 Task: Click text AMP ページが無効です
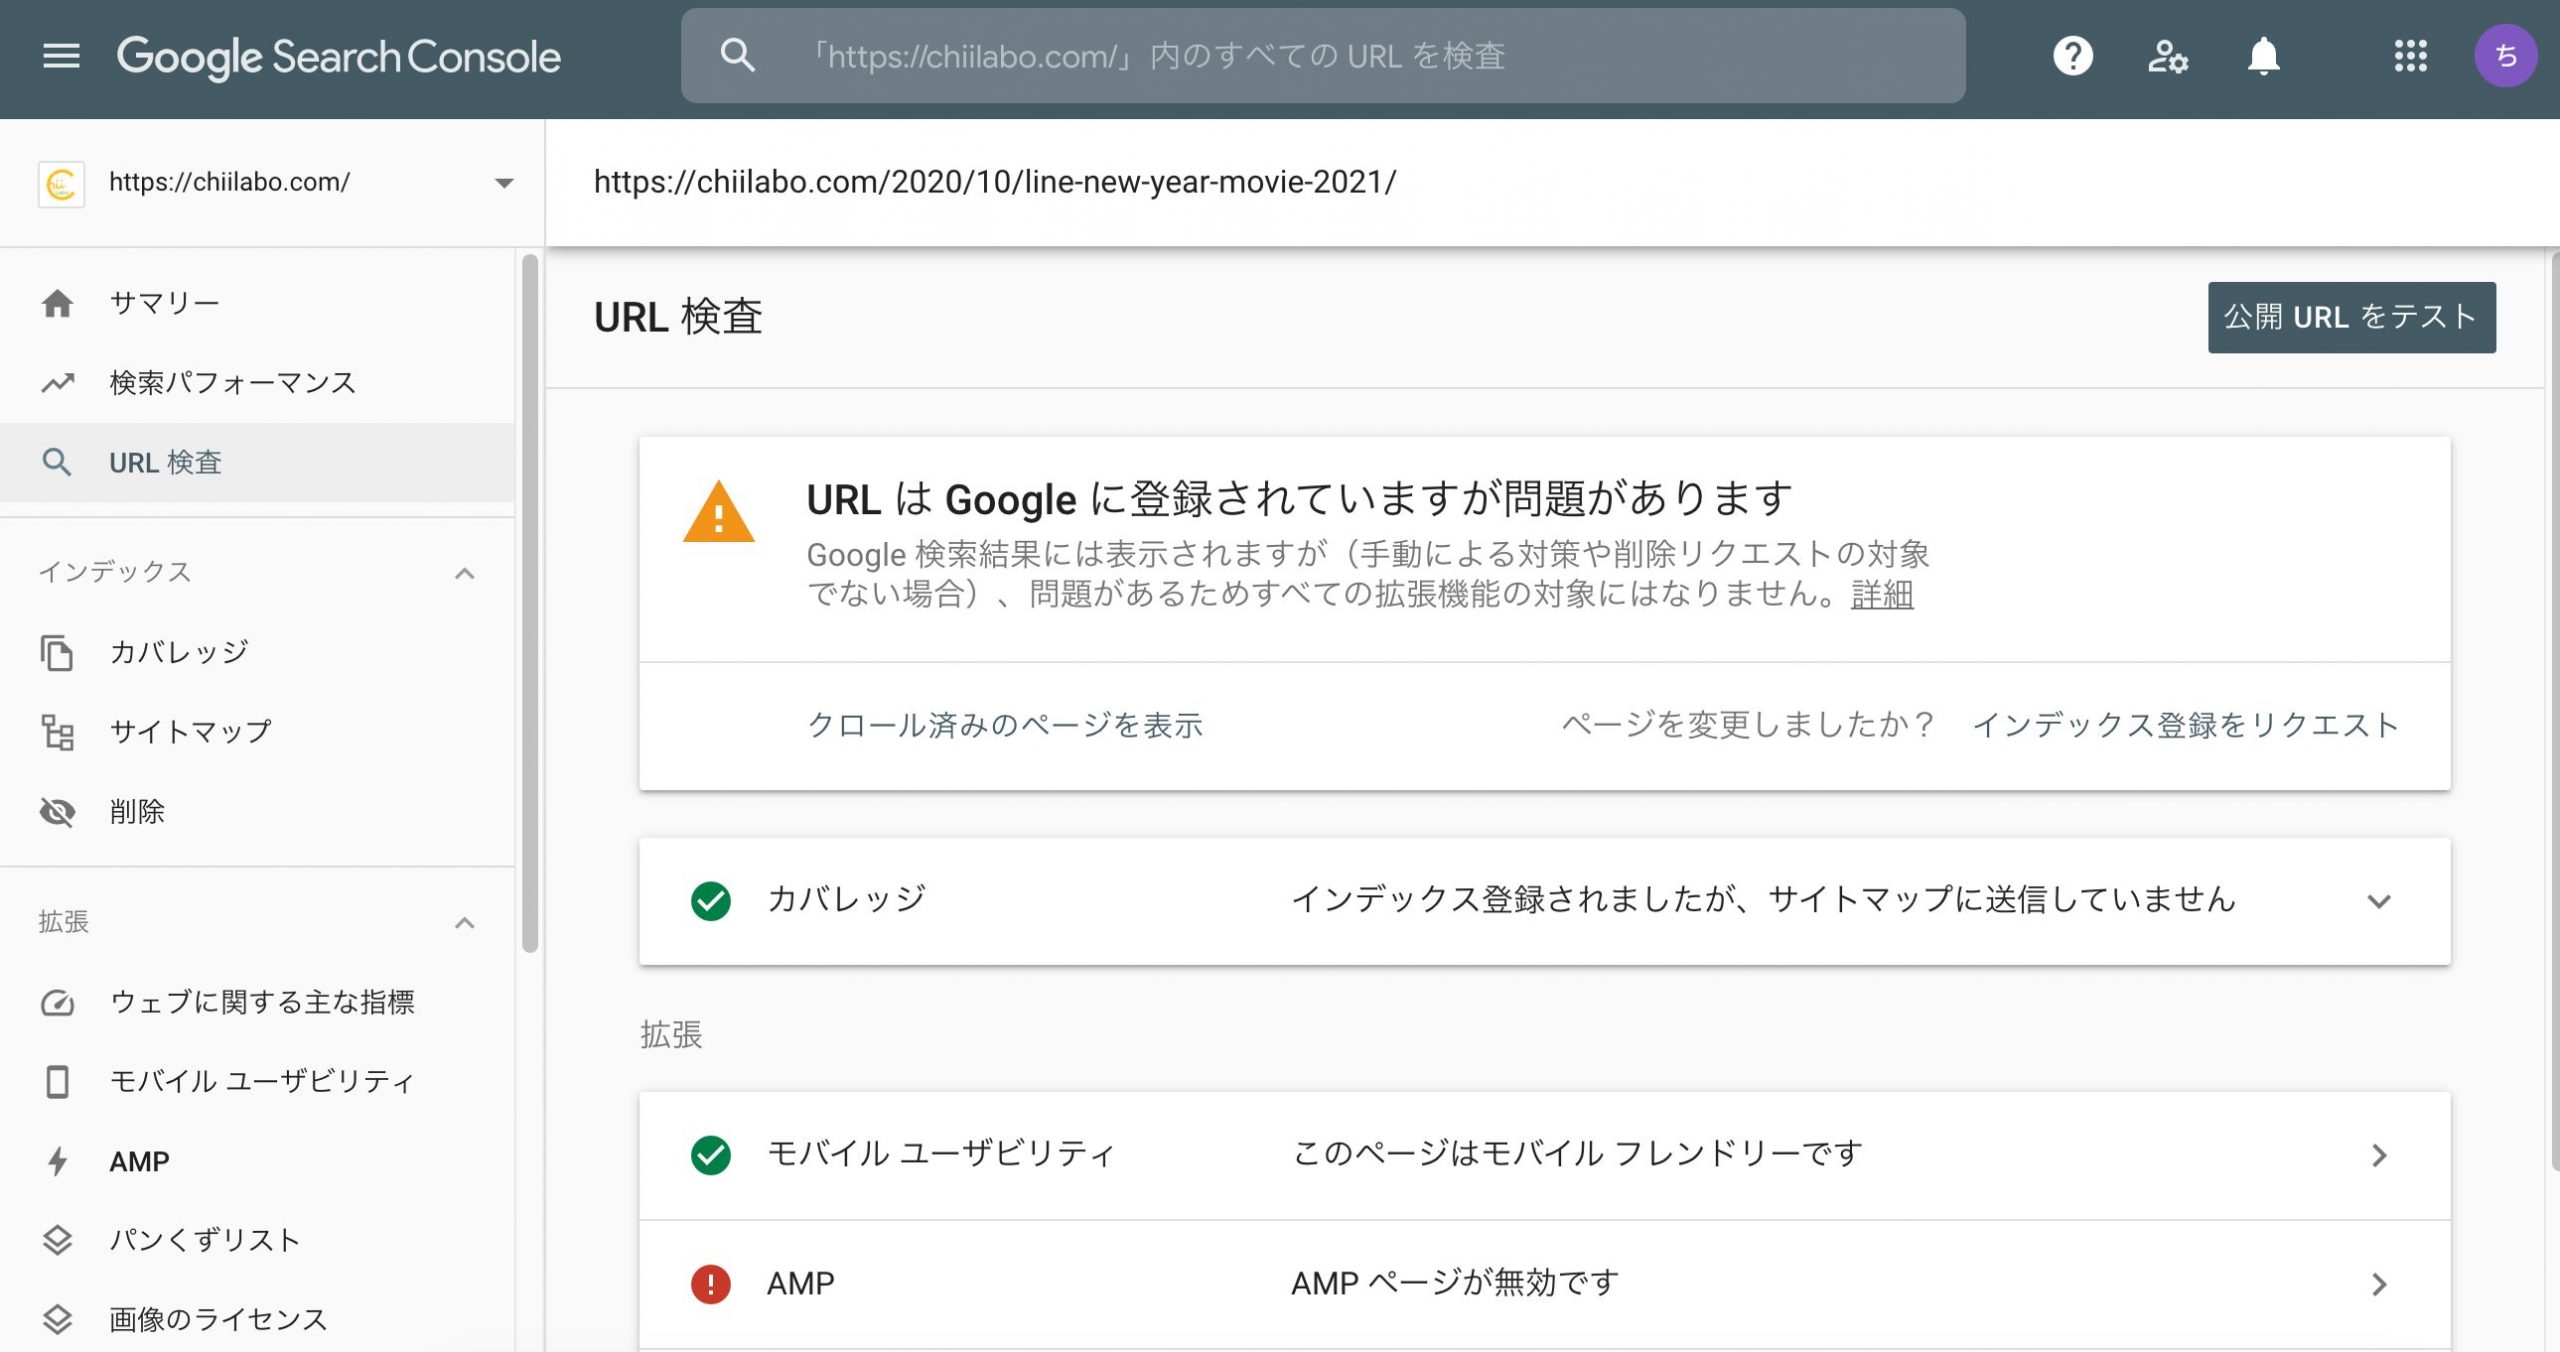pos(1455,1284)
